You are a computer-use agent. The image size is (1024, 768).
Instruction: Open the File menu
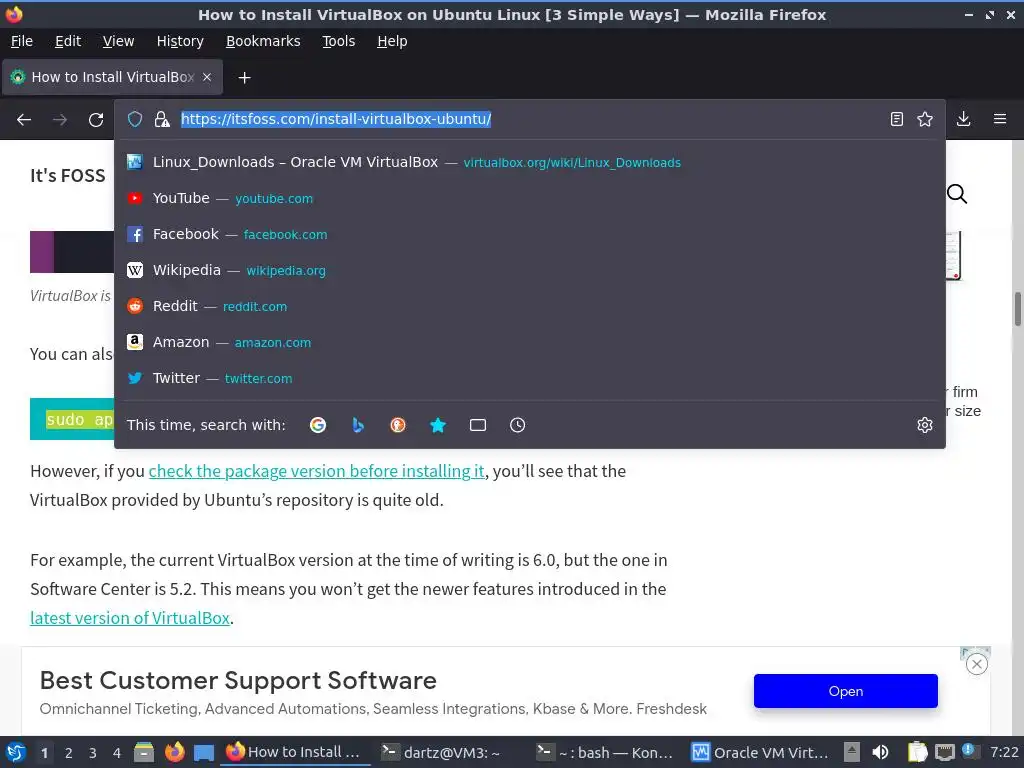click(22, 41)
